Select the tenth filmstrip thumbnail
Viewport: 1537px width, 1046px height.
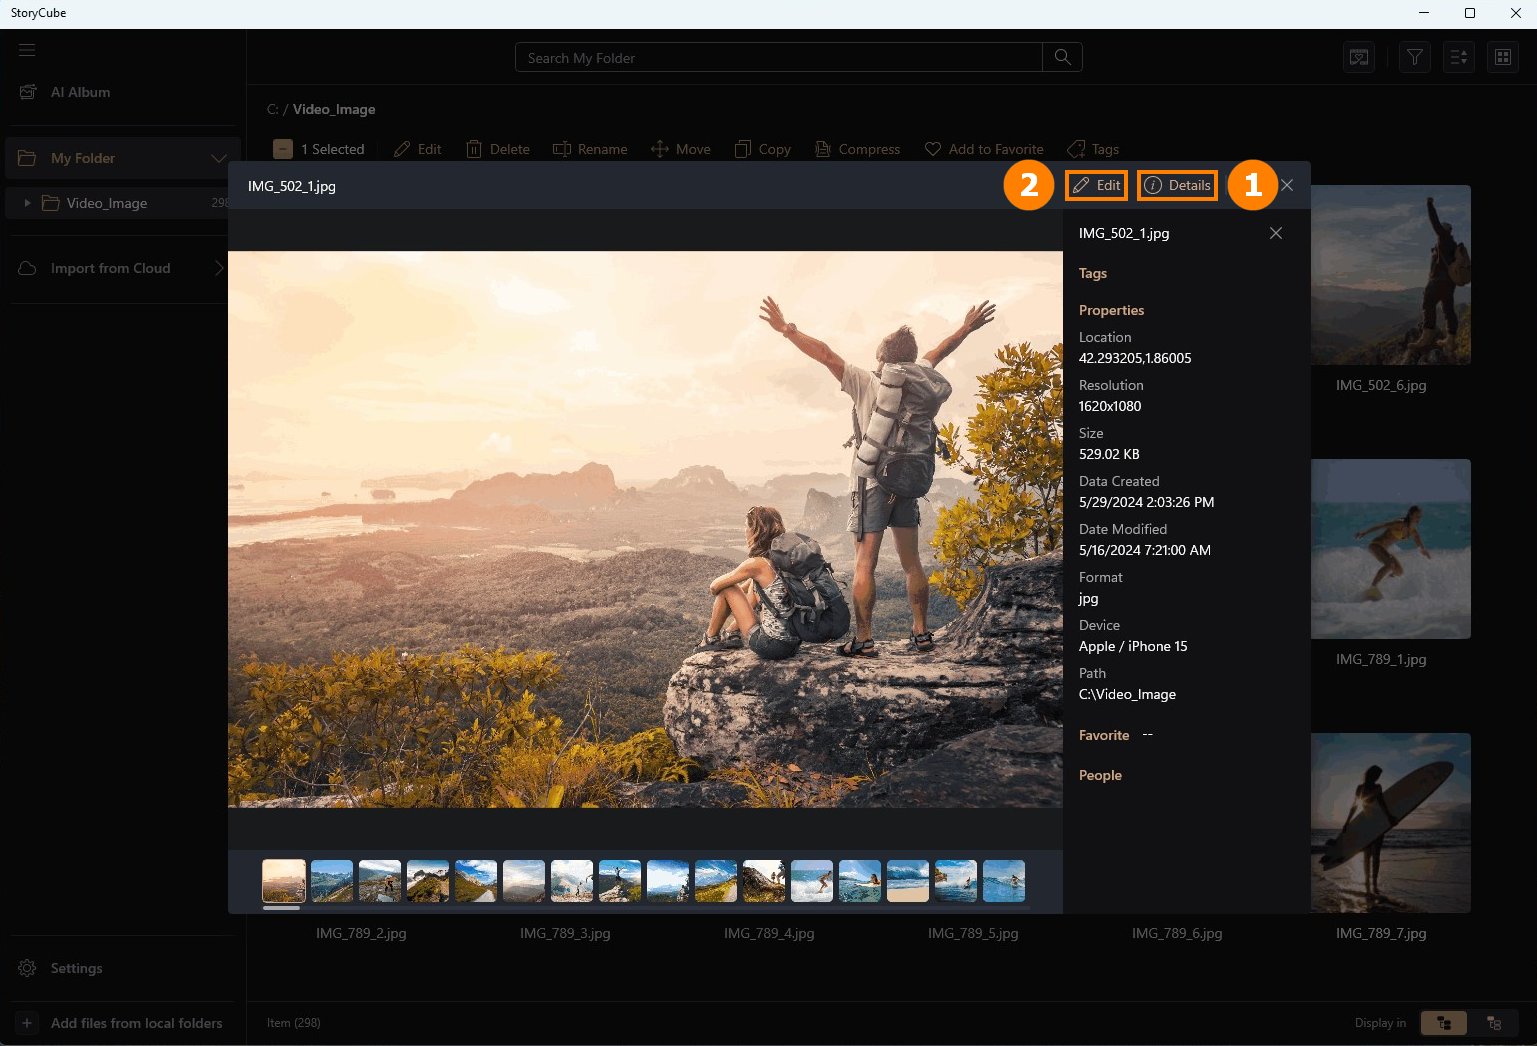click(716, 881)
